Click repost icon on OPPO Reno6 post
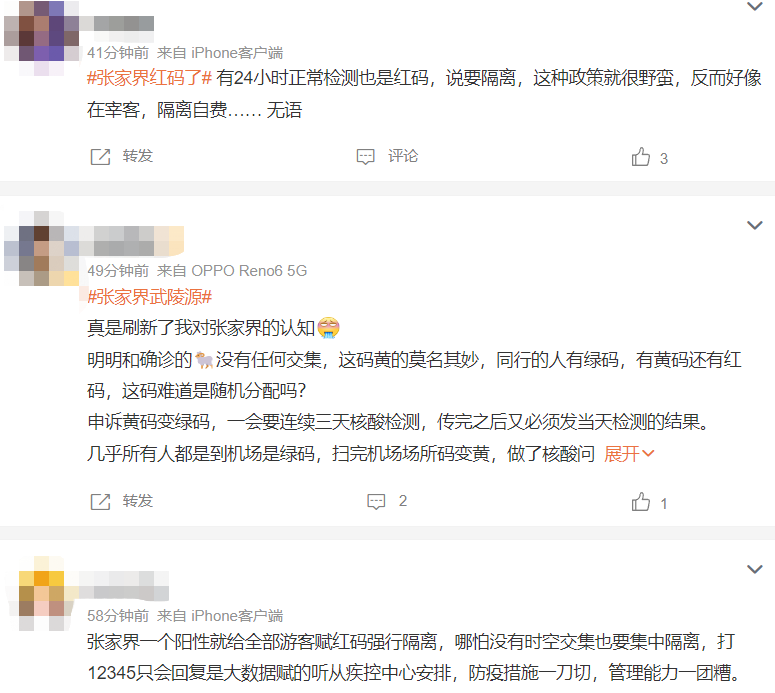Image resolution: width=775 pixels, height=693 pixels. click(x=100, y=502)
